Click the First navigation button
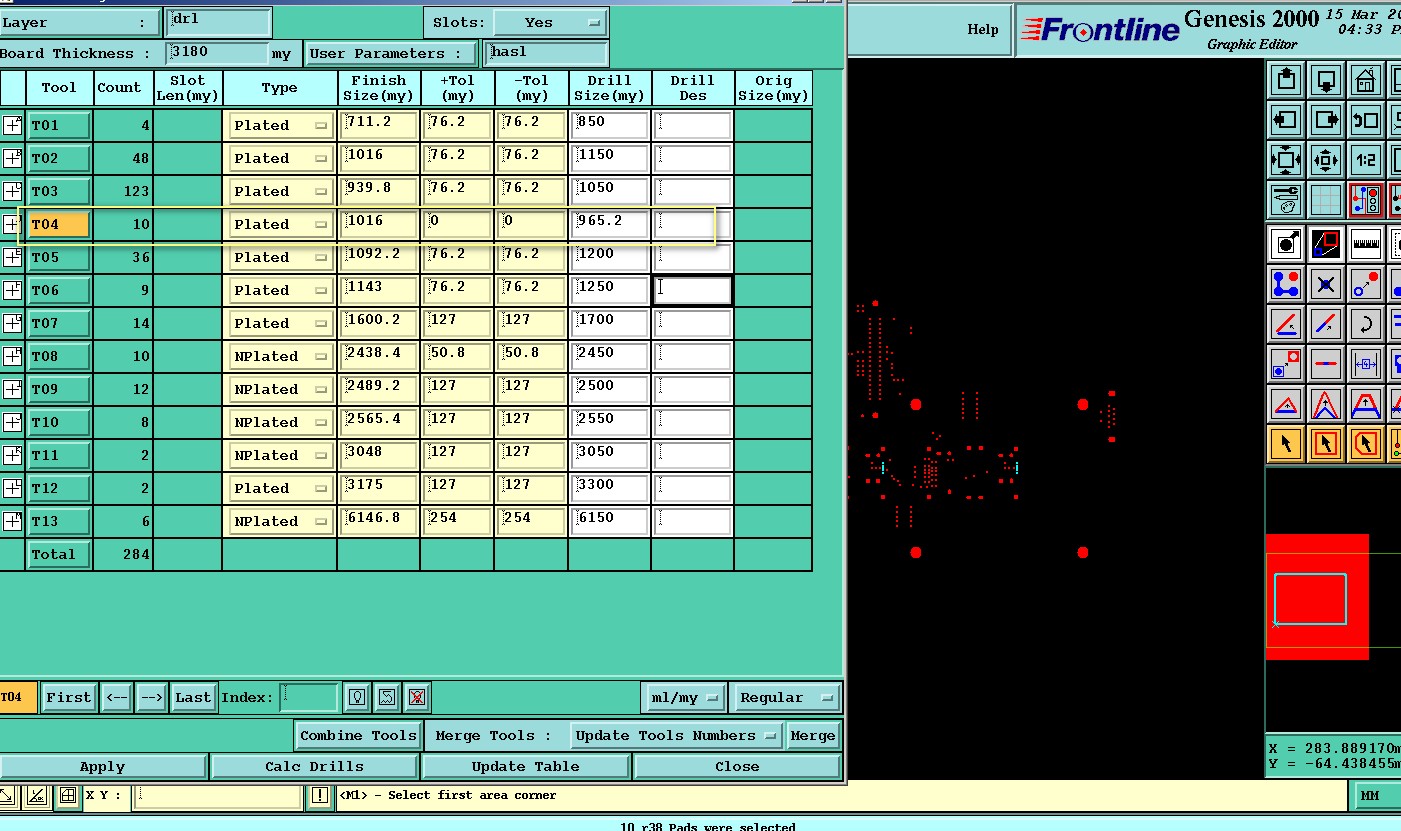The image size is (1401, 831). click(x=69, y=697)
